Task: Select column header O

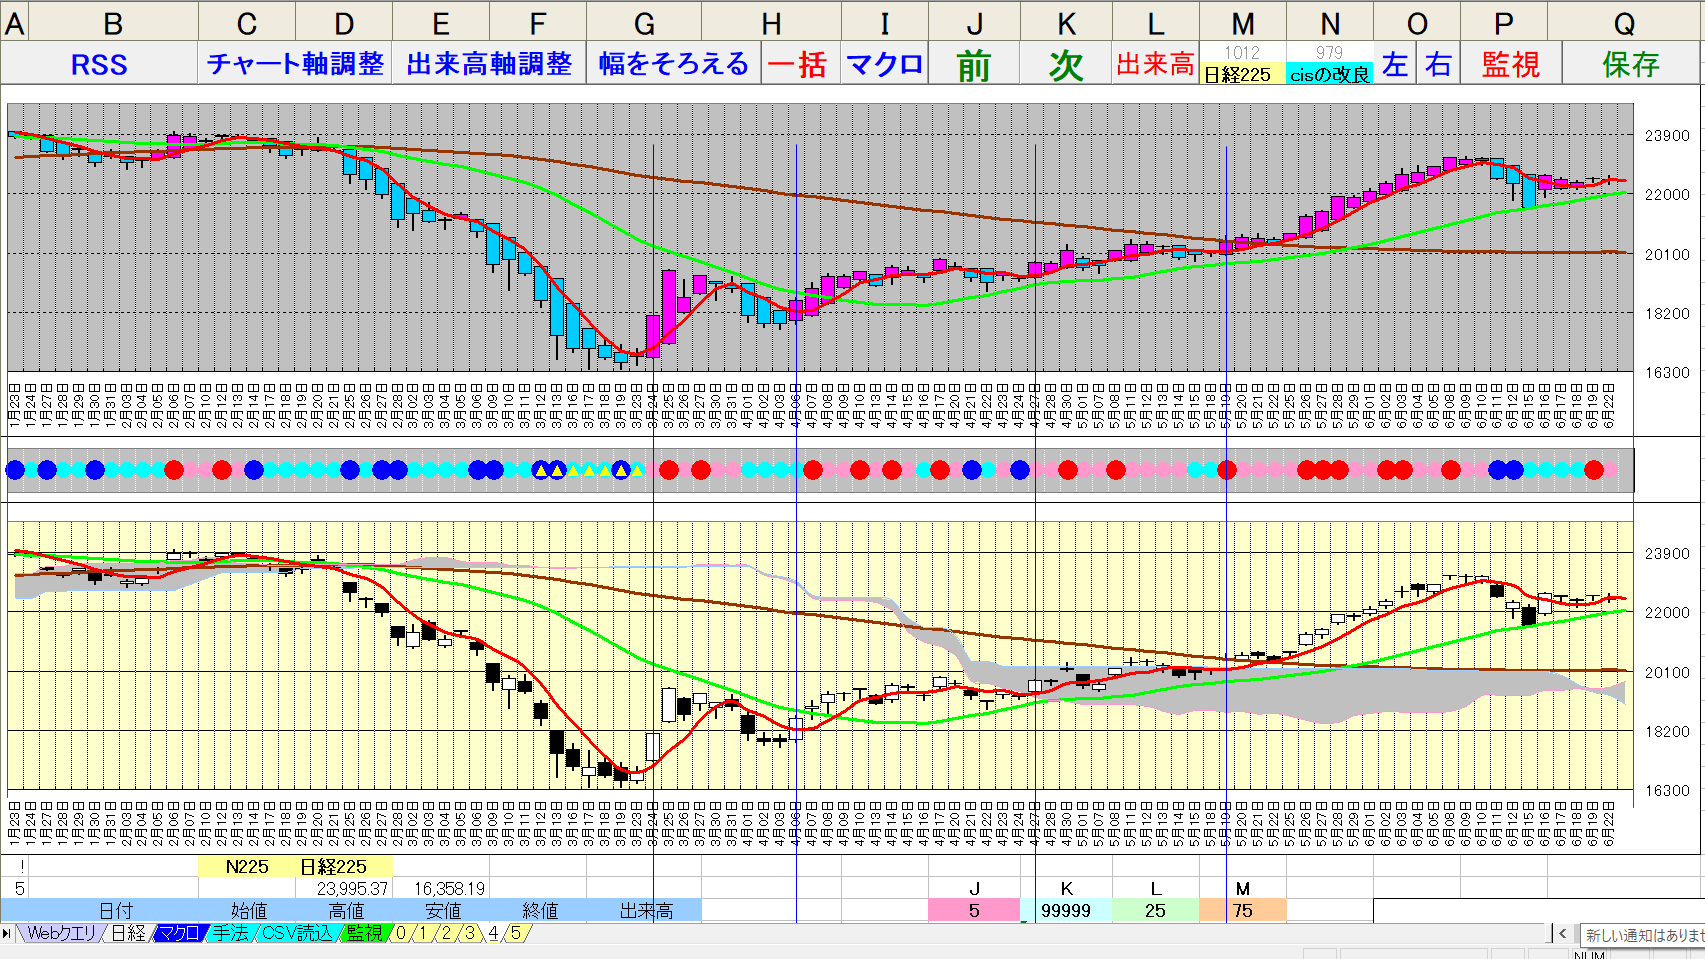Action: pos(1417,21)
